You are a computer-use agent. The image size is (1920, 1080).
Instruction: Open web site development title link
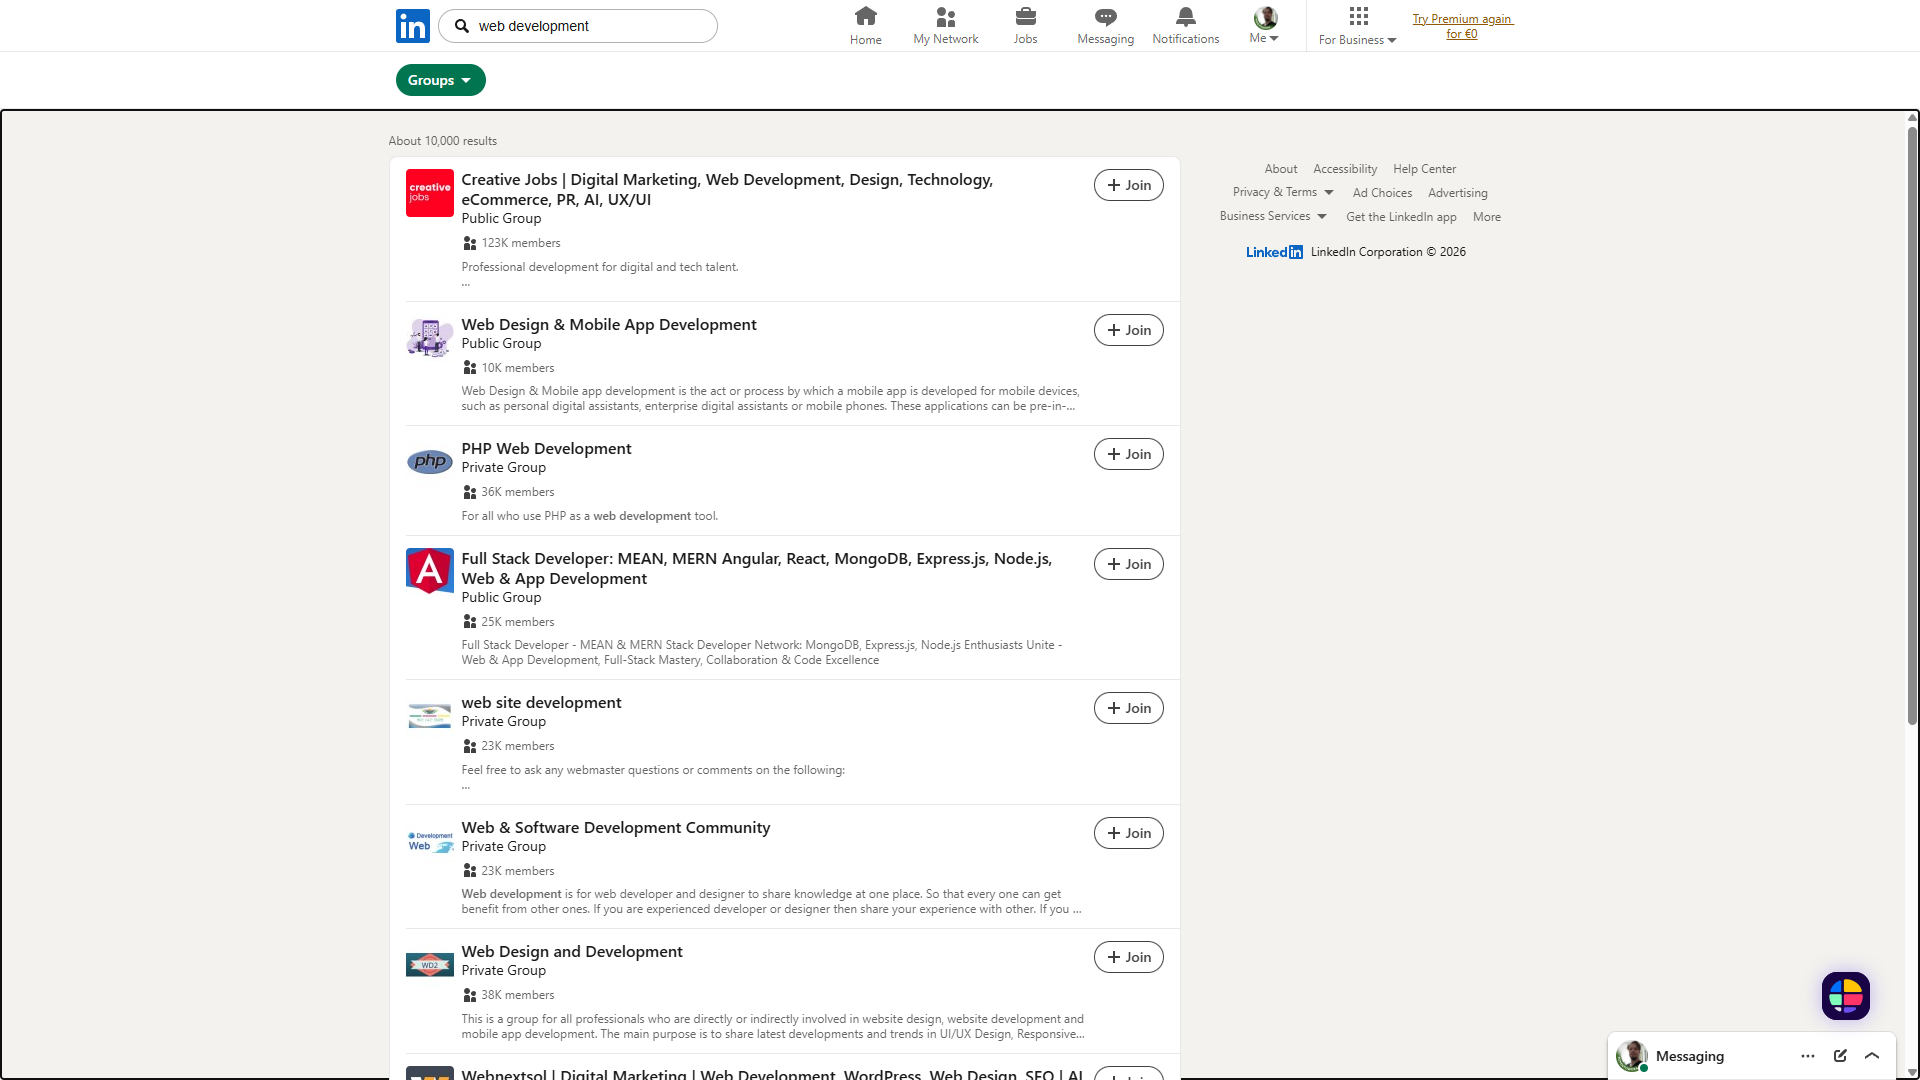(x=541, y=702)
